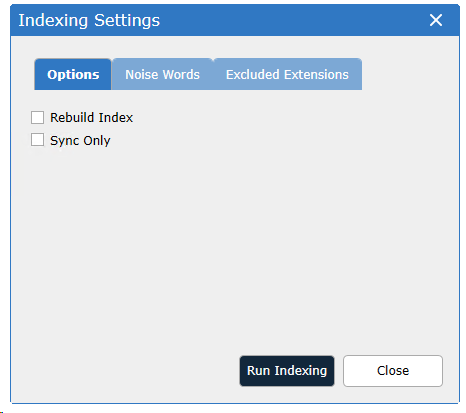This screenshot has height=413, width=466.
Task: Tick the Sync Only checkbox
Action: [x=37, y=140]
